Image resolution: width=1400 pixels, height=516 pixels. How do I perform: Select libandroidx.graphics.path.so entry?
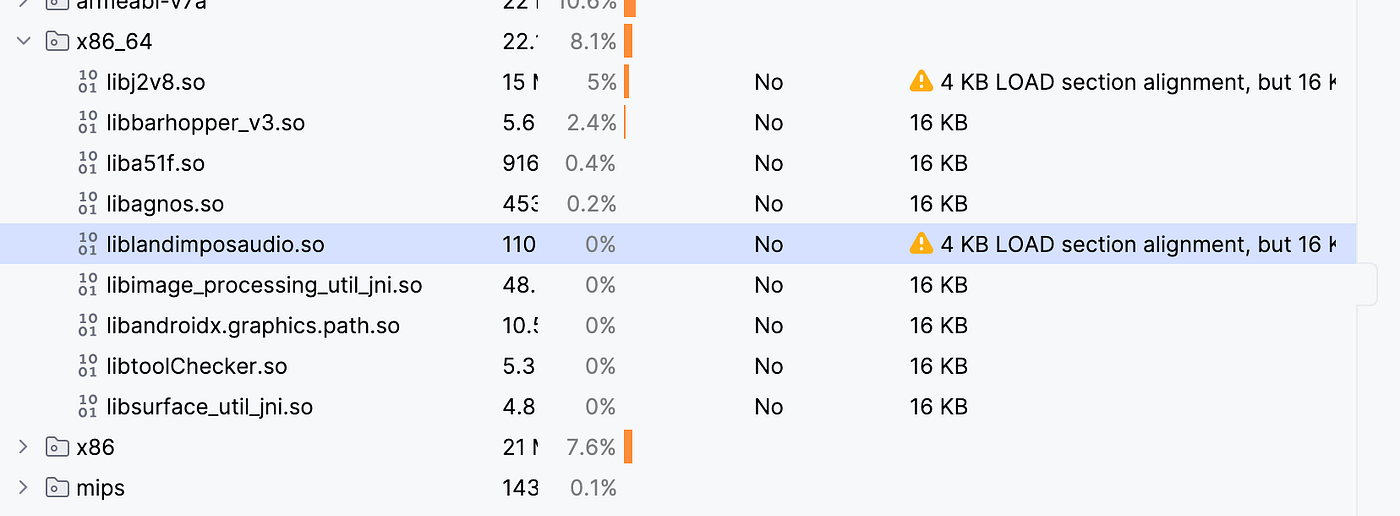tap(253, 326)
